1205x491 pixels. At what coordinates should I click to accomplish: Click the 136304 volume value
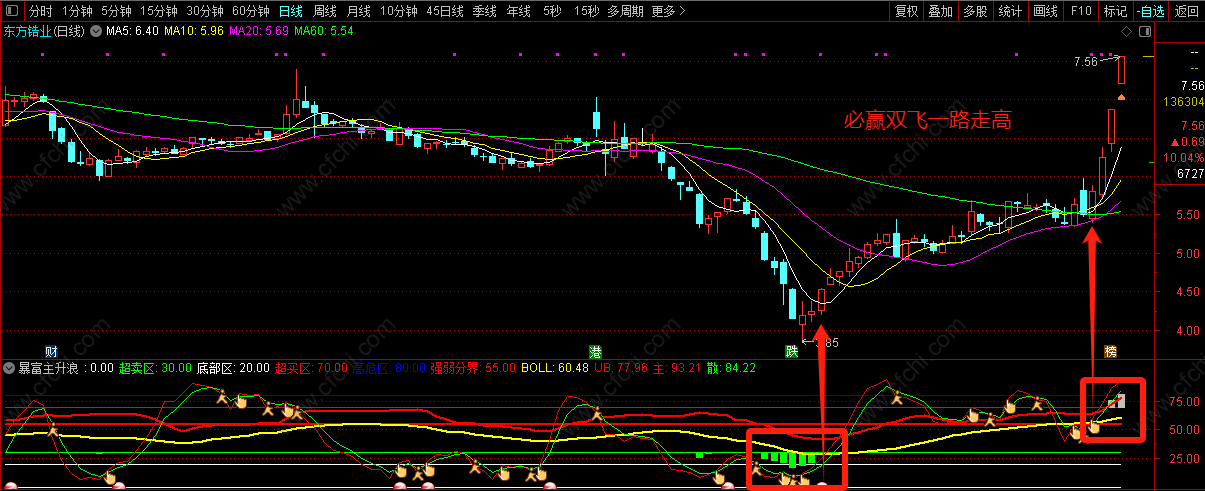pyautogui.click(x=1183, y=102)
